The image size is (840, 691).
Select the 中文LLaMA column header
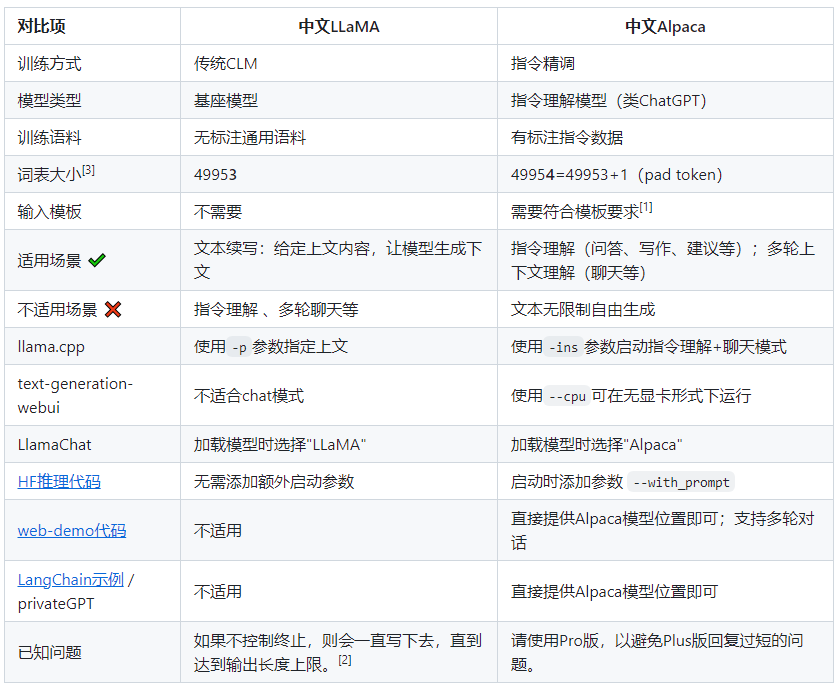tap(339, 26)
